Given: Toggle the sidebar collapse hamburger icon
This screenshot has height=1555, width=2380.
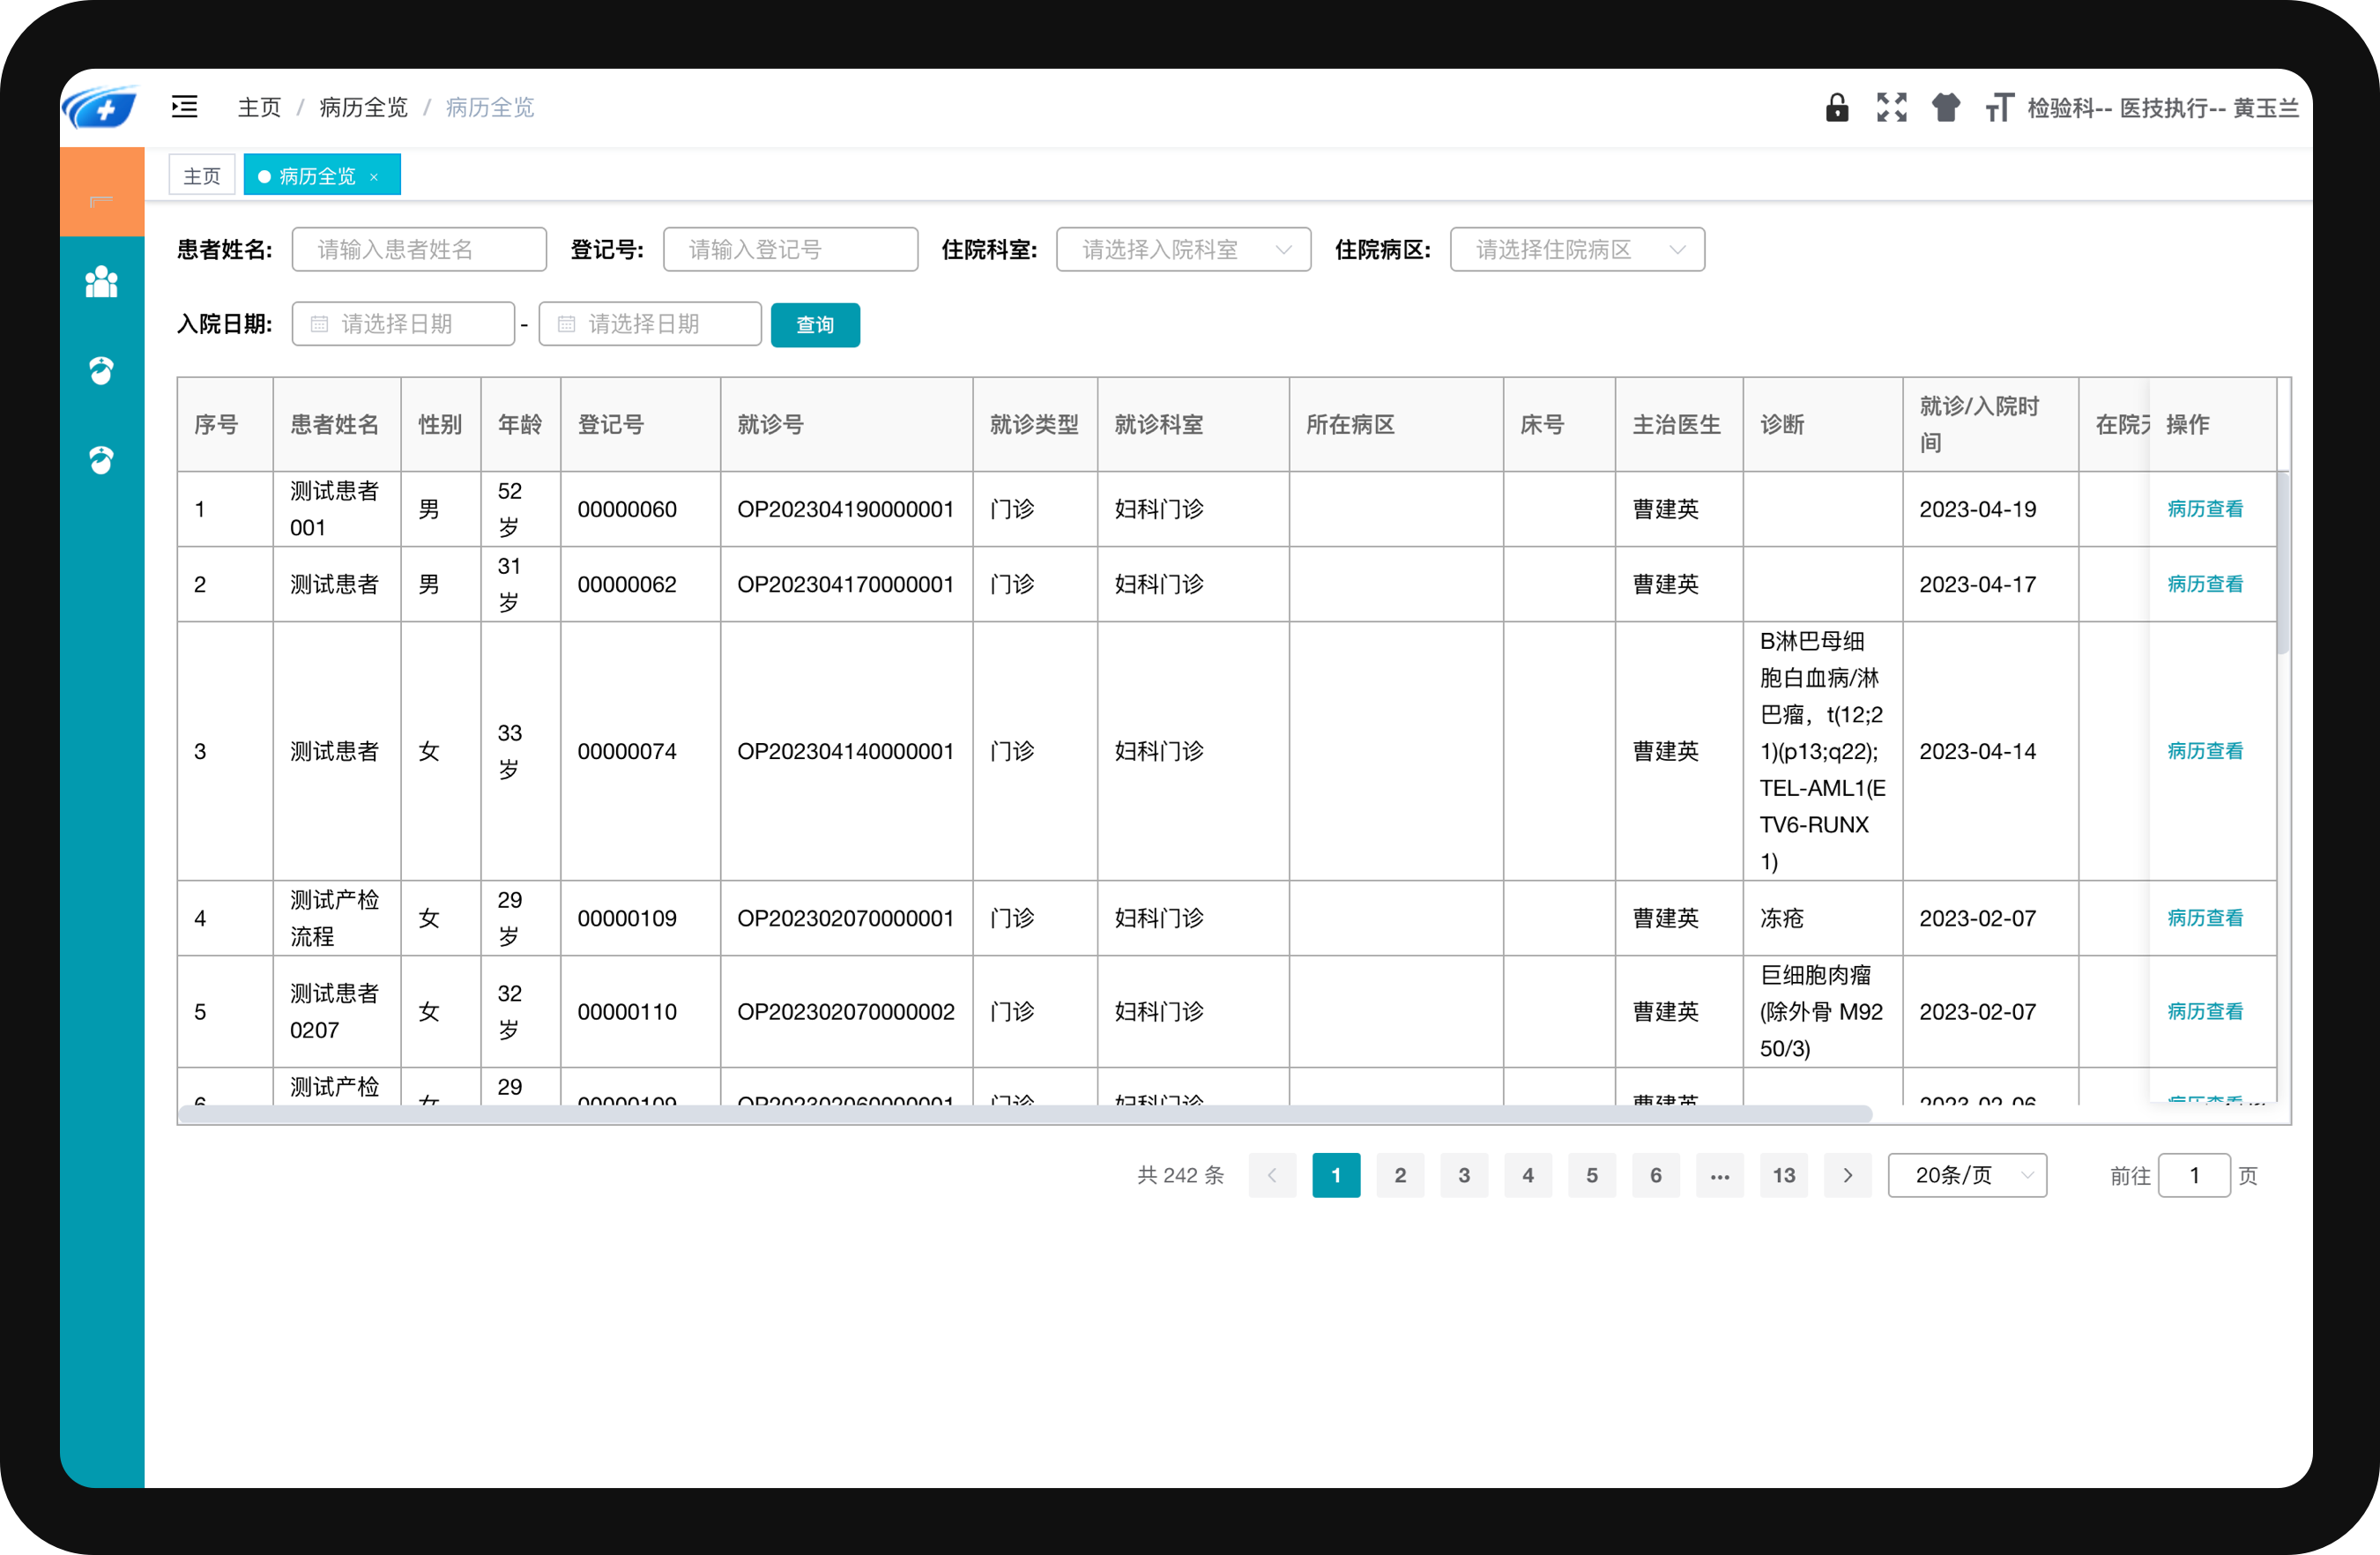Looking at the screenshot, I should tap(185, 107).
